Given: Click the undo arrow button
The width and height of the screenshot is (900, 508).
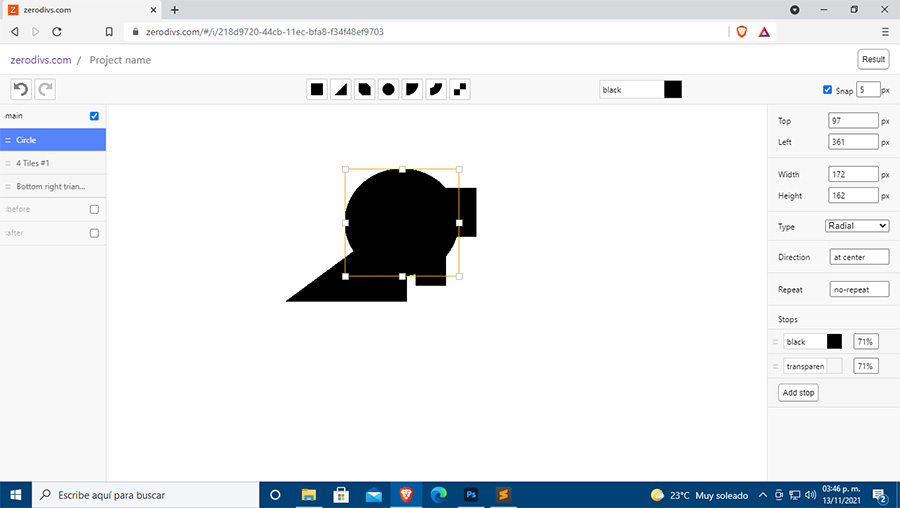Looking at the screenshot, I should pos(20,90).
